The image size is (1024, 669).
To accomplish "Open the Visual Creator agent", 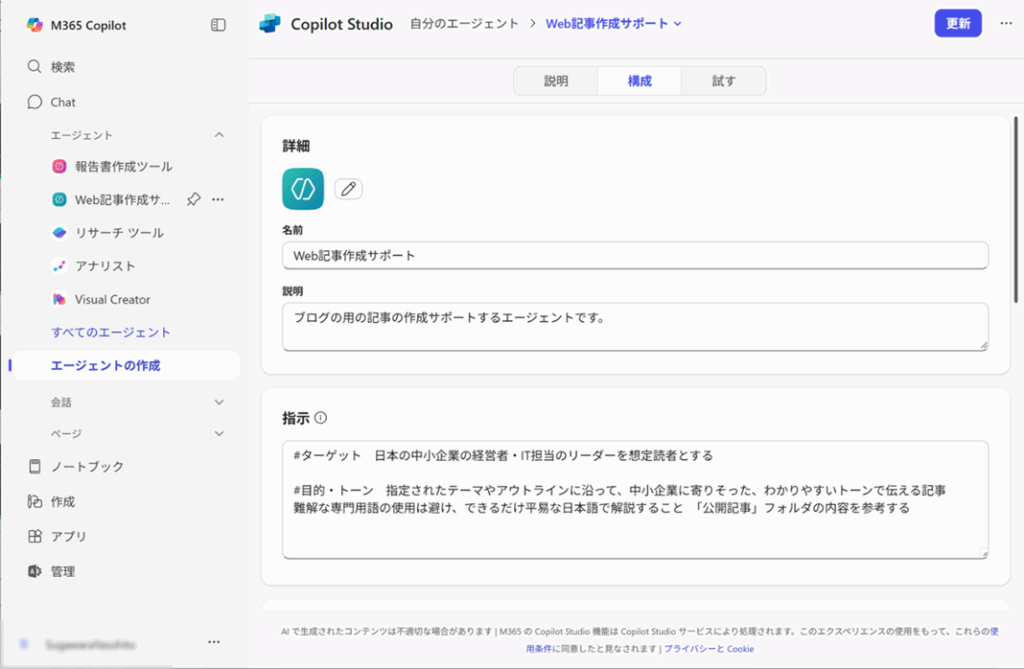I will [x=101, y=299].
